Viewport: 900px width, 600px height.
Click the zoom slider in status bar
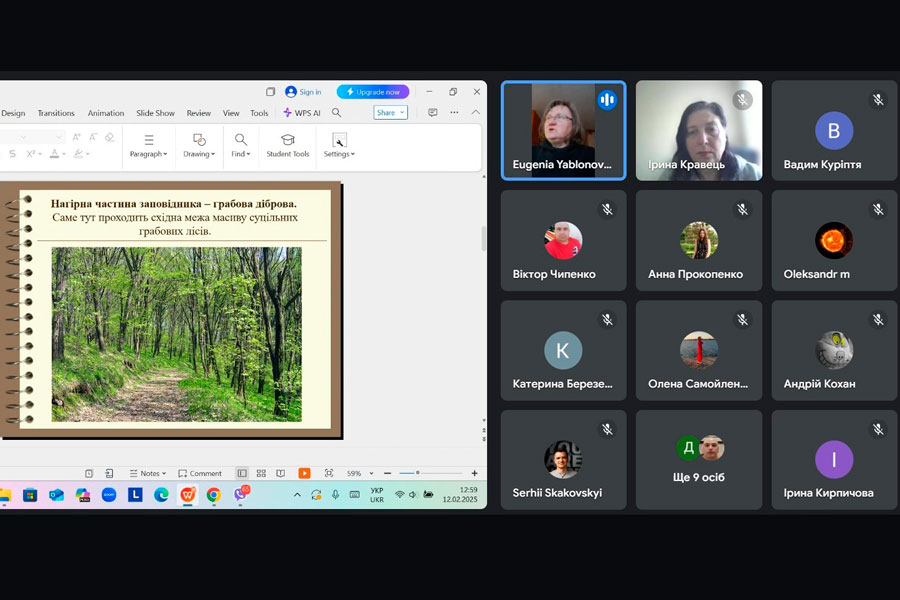click(x=418, y=473)
